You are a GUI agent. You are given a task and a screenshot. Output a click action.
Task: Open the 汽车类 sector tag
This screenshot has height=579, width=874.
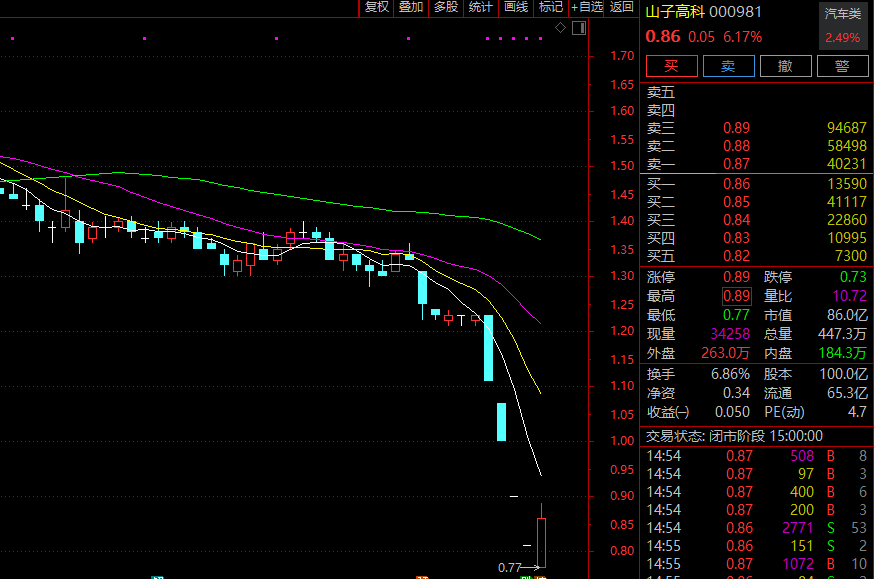(x=843, y=14)
